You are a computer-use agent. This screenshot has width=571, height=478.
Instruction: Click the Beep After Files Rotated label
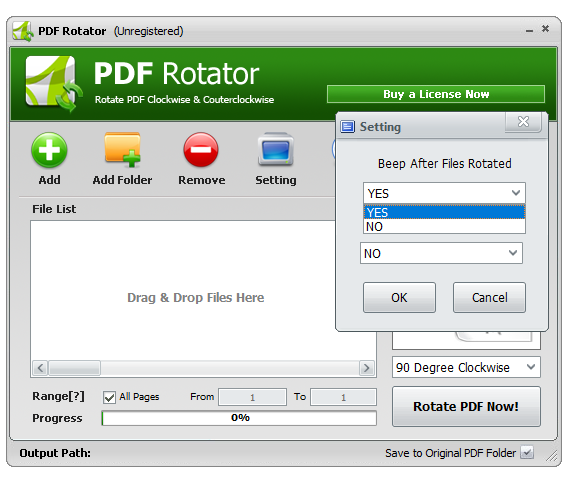click(444, 163)
